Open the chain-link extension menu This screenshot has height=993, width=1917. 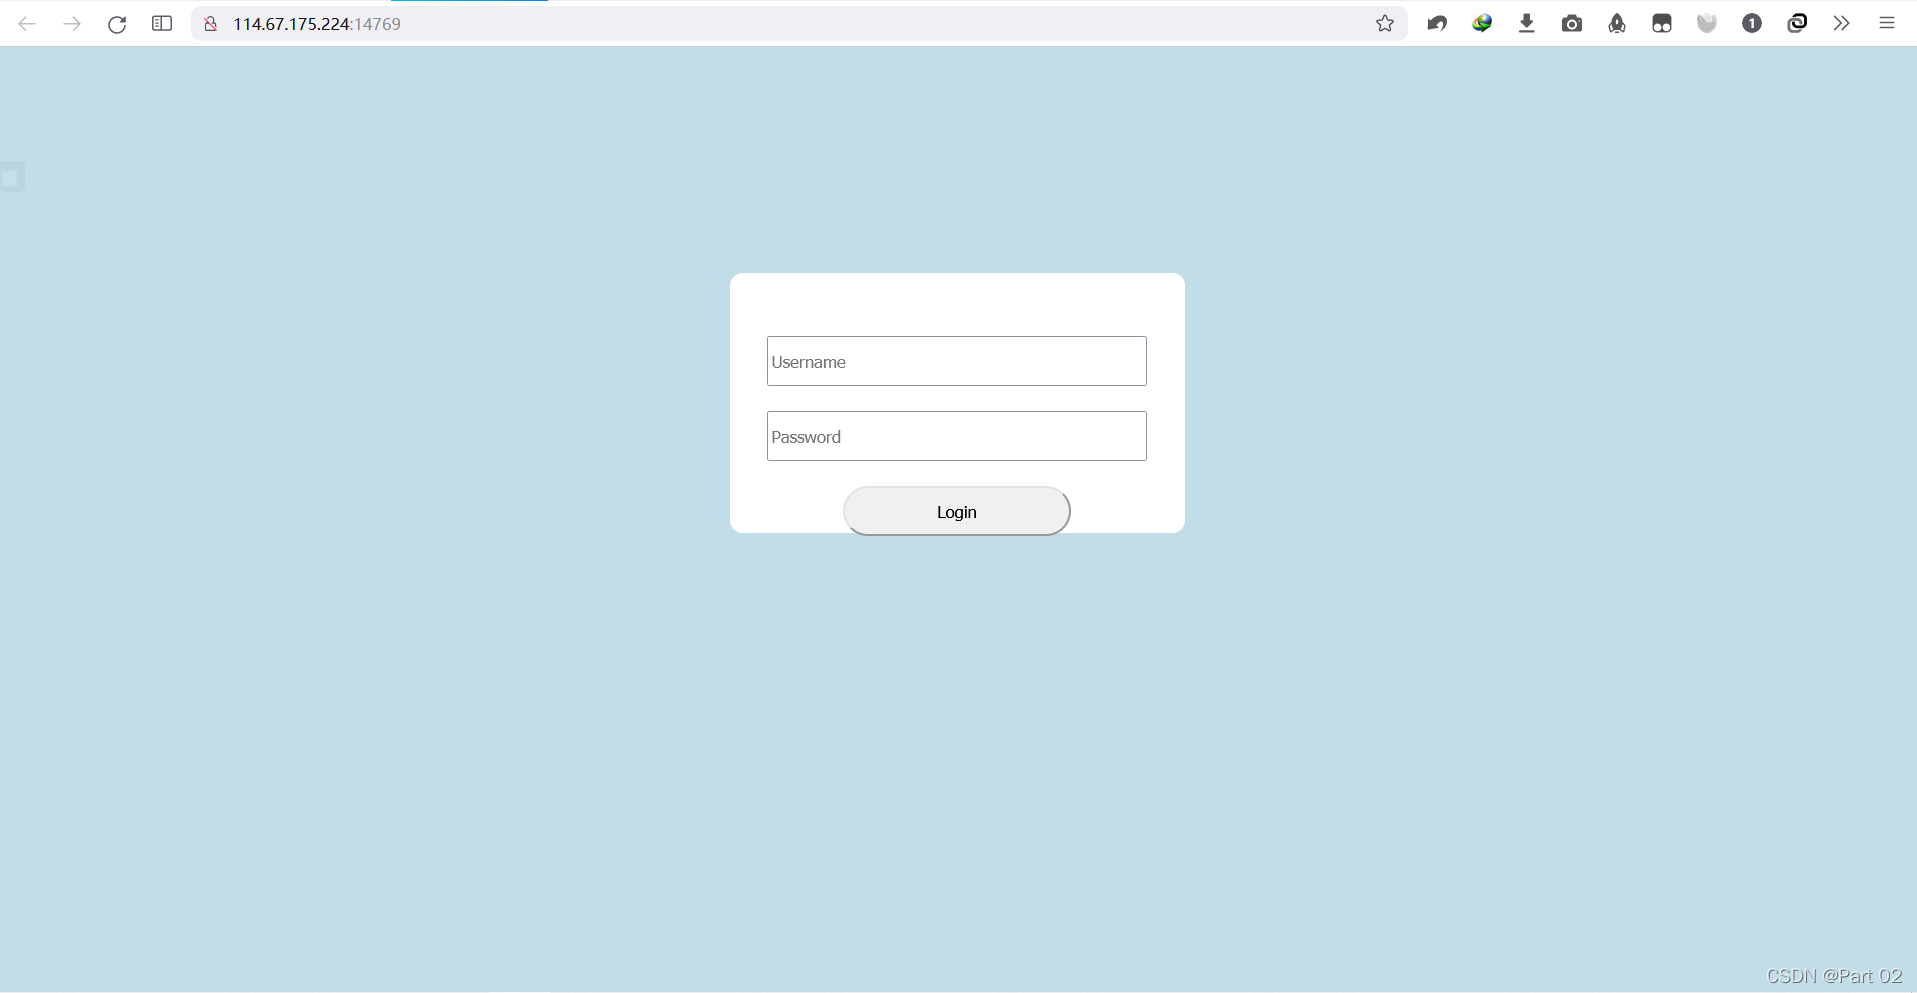[1797, 23]
